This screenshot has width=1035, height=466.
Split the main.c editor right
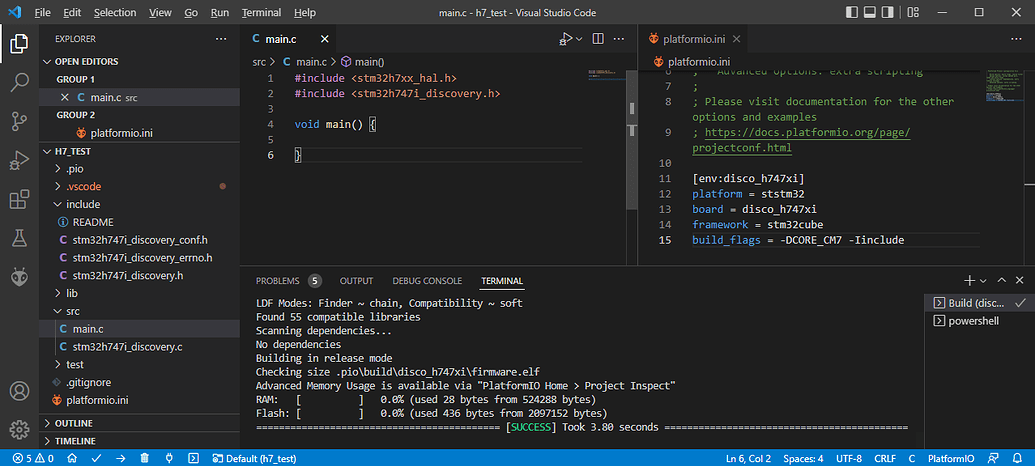(598, 39)
